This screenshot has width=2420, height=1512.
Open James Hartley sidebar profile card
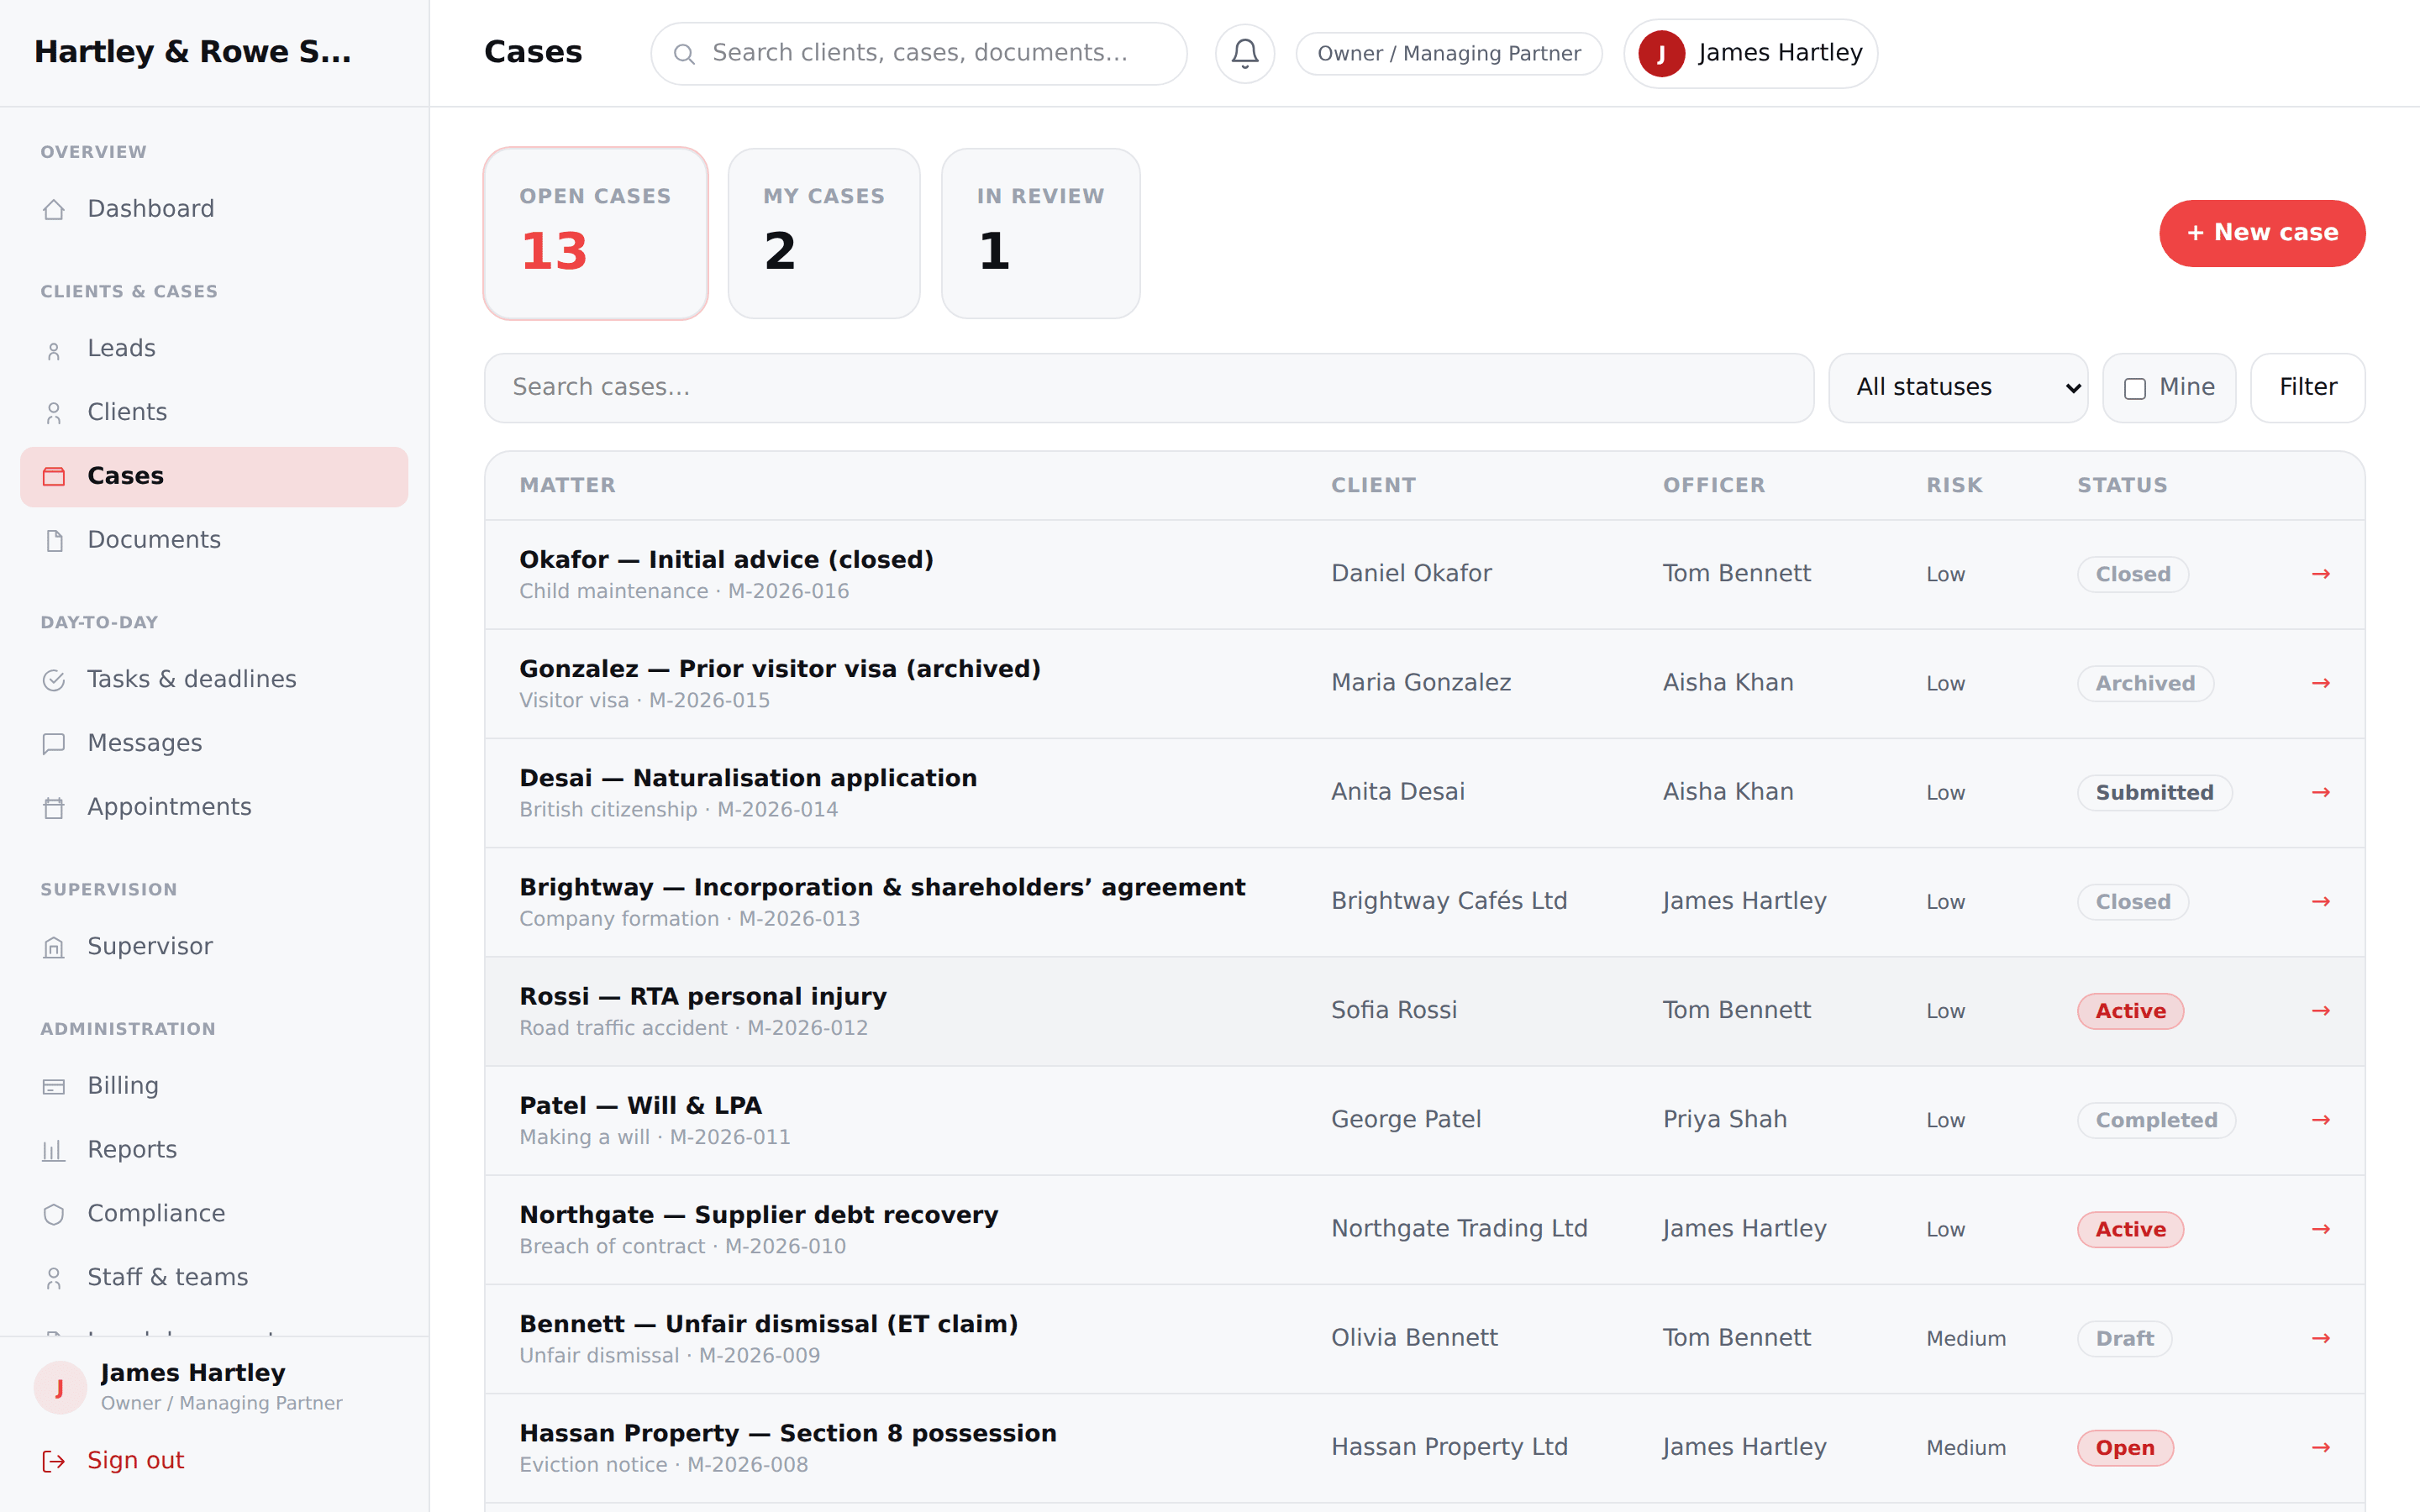point(214,1387)
